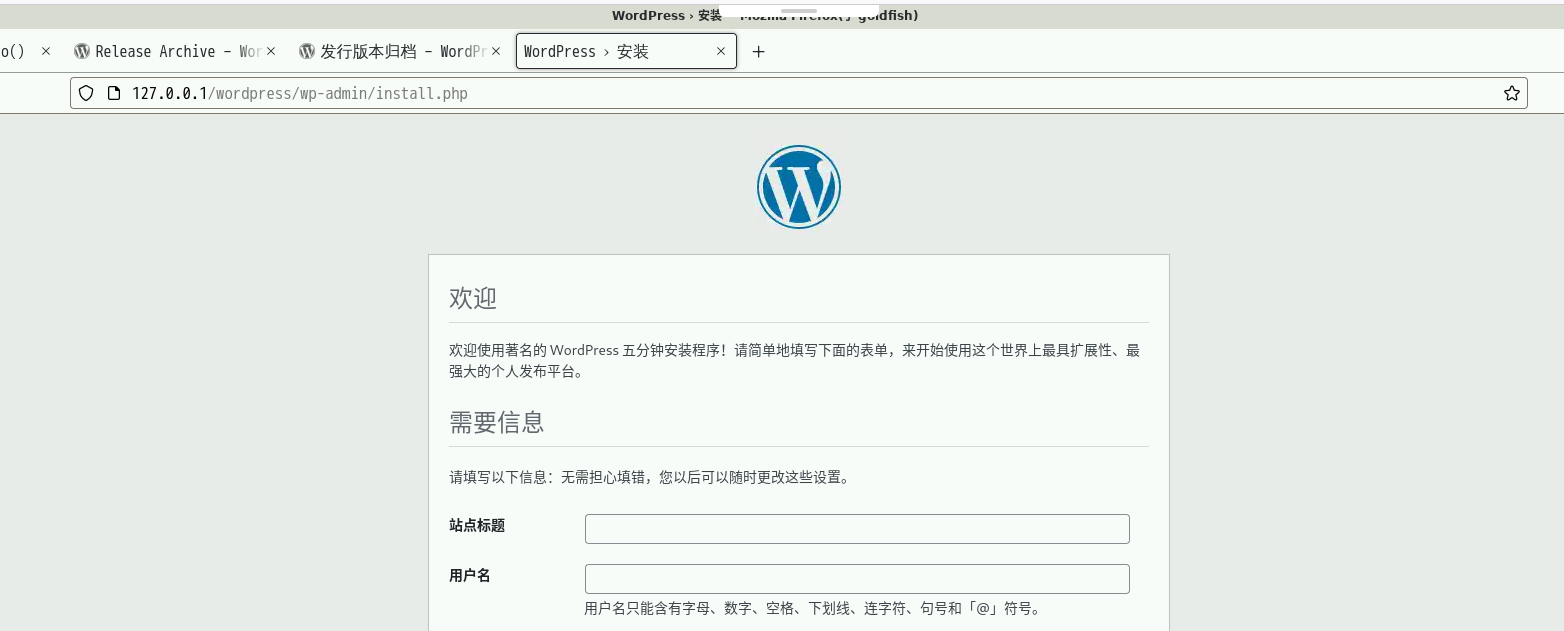Close the '发行版本归档' tab

(495, 51)
